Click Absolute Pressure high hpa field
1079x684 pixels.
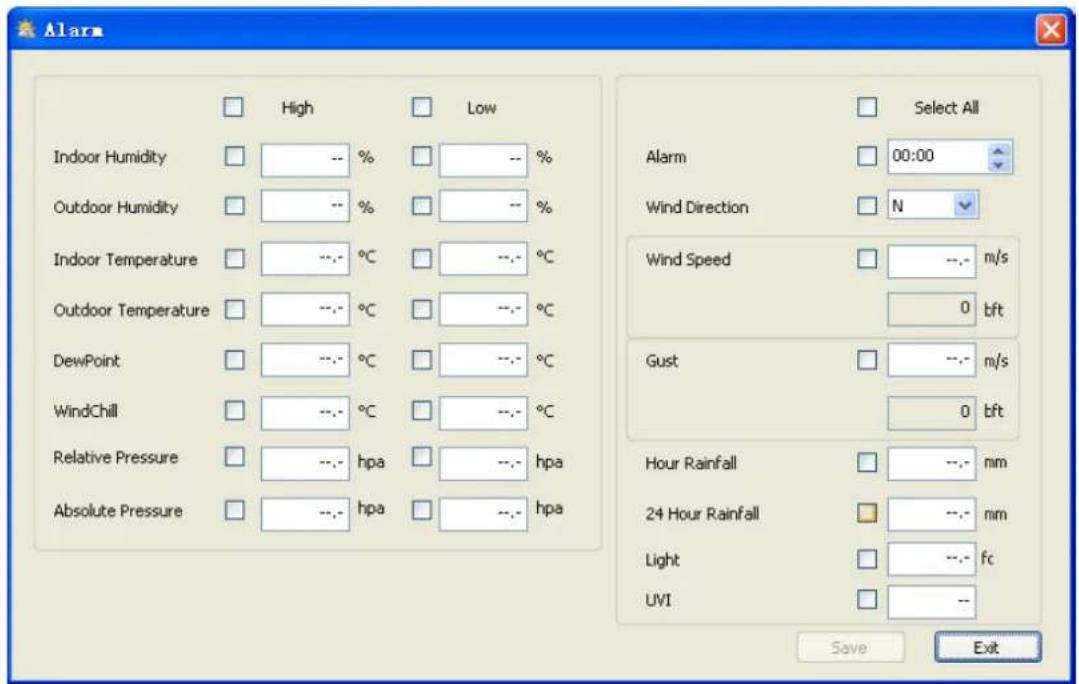[x=305, y=514]
